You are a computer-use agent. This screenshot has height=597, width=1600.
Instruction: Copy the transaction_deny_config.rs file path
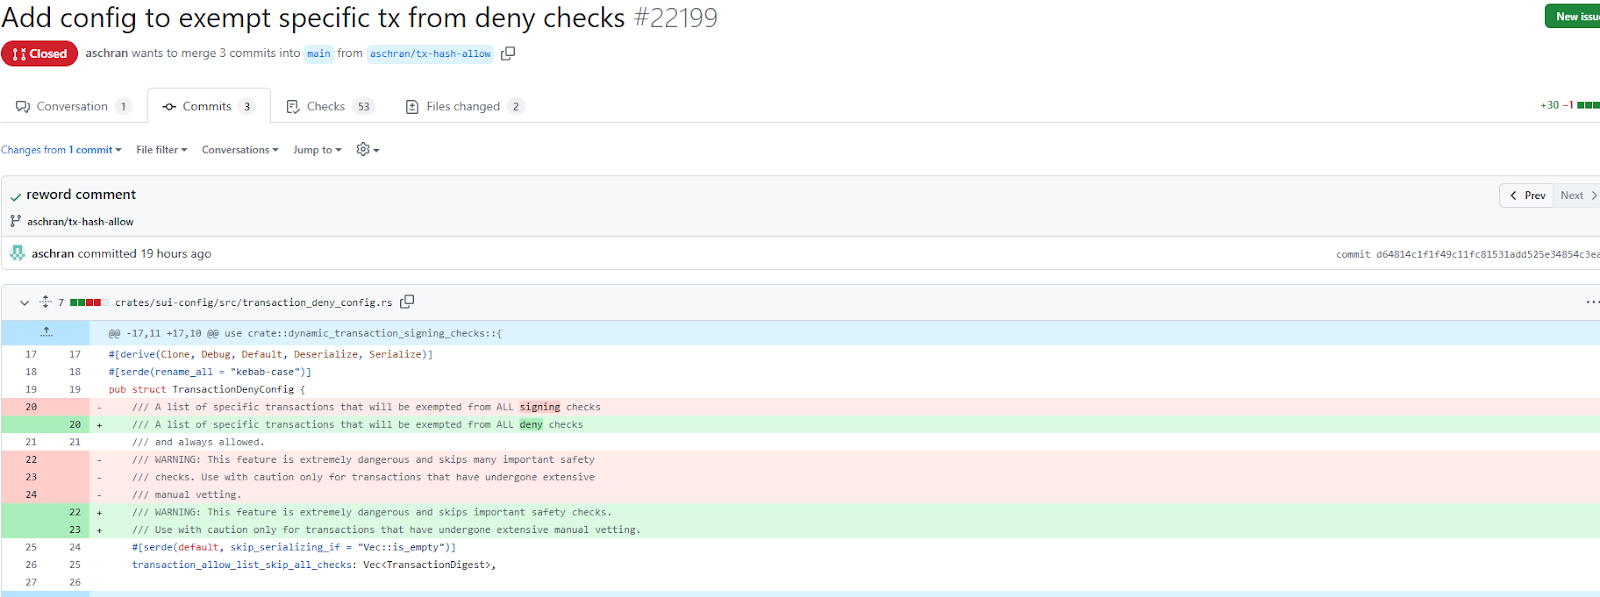tap(407, 302)
